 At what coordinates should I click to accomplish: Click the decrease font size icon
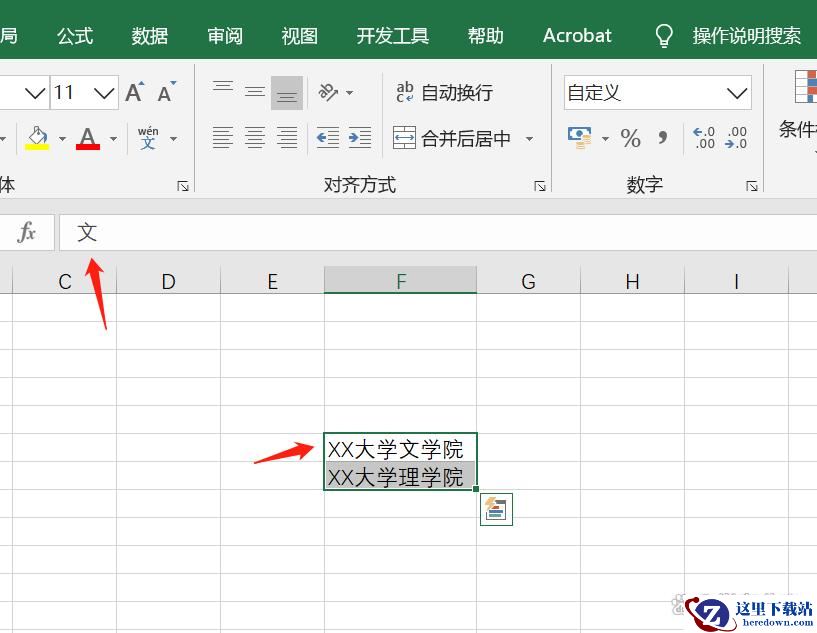[x=167, y=93]
